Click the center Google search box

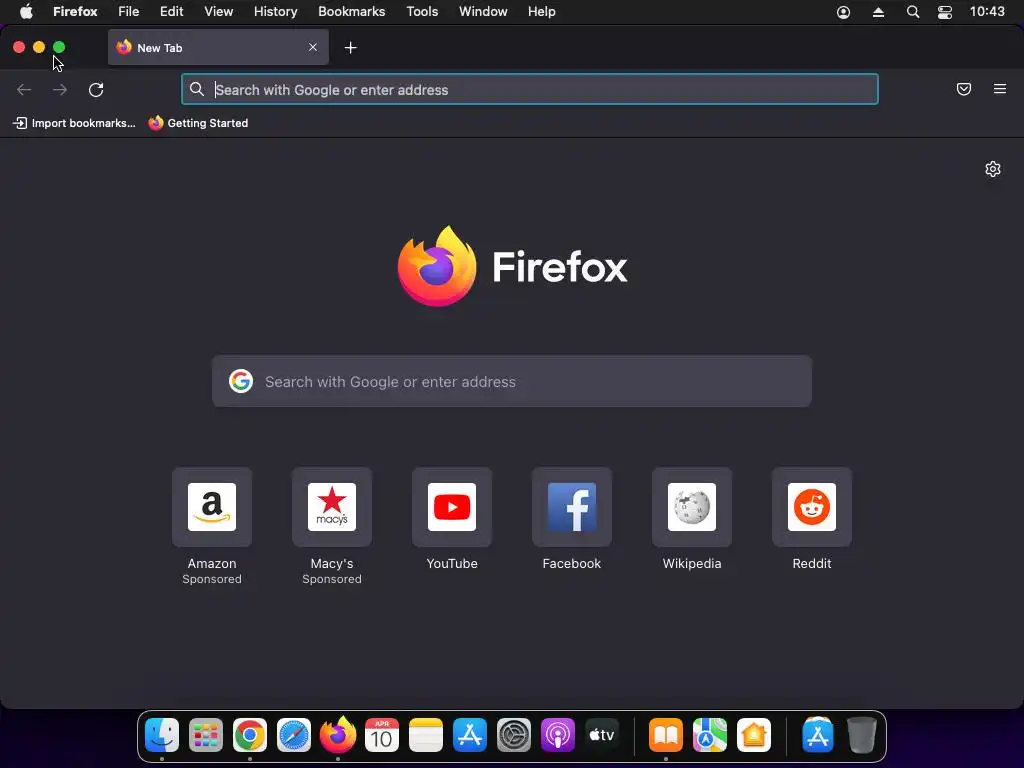(x=512, y=381)
